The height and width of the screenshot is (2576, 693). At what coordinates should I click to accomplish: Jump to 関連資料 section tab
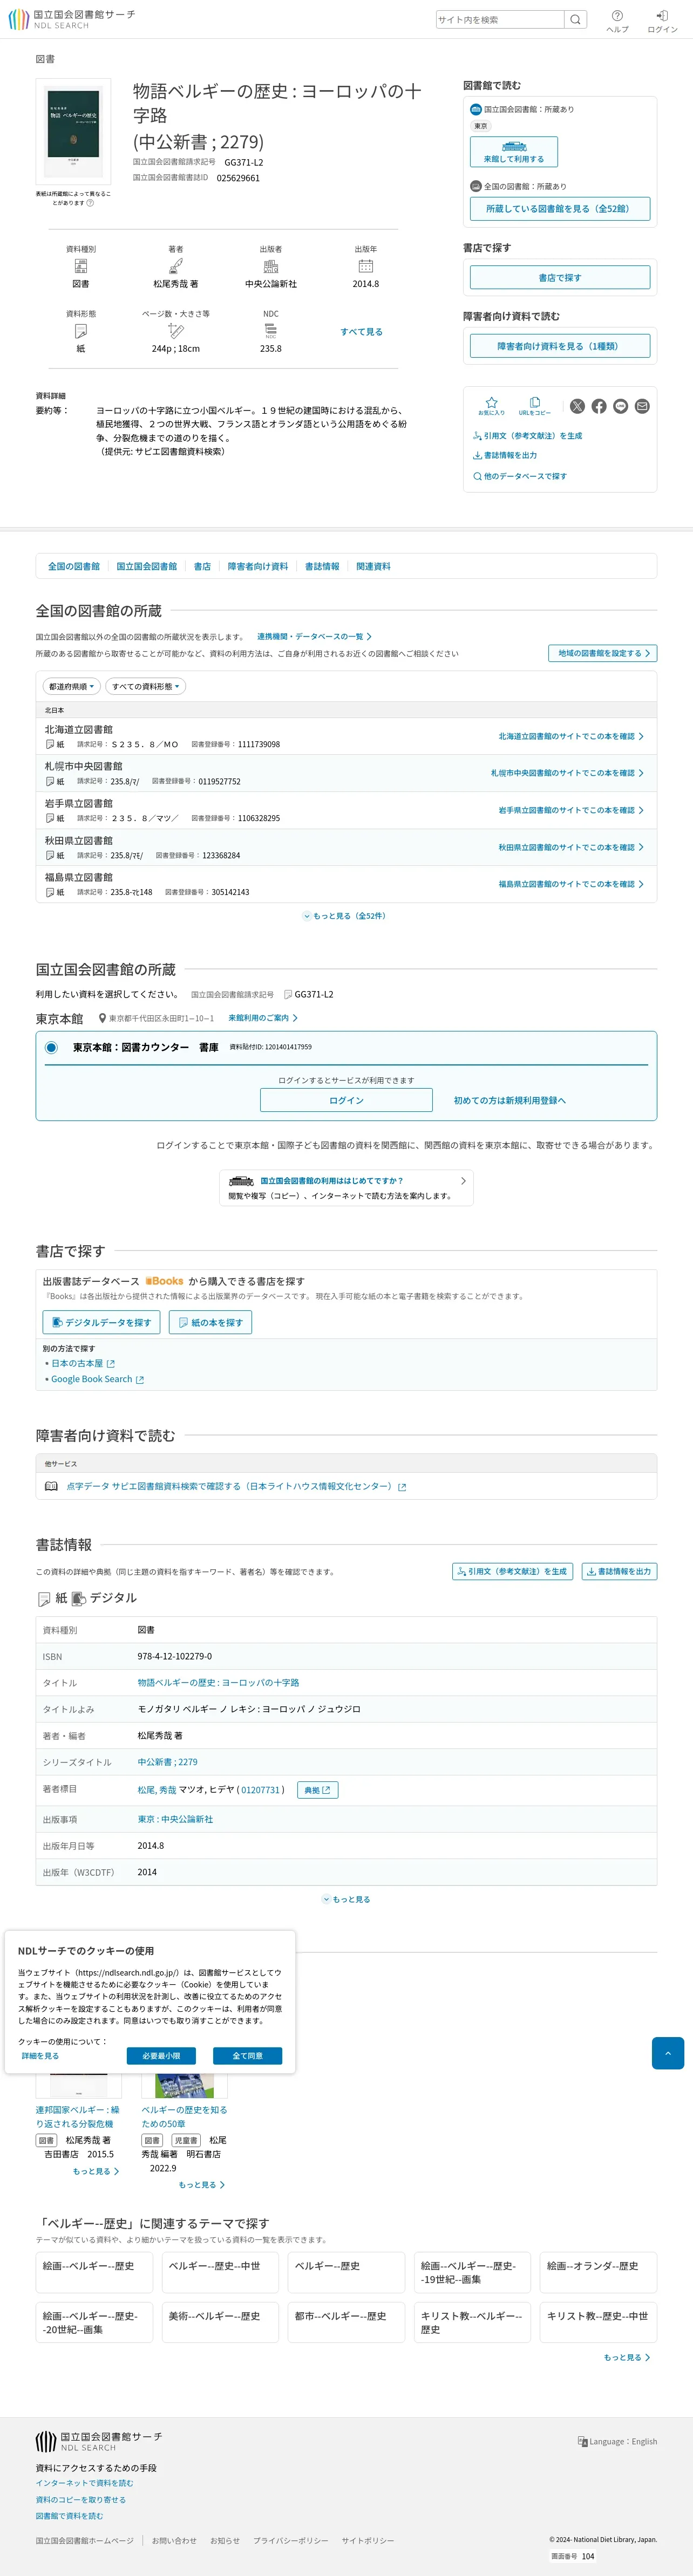point(374,566)
